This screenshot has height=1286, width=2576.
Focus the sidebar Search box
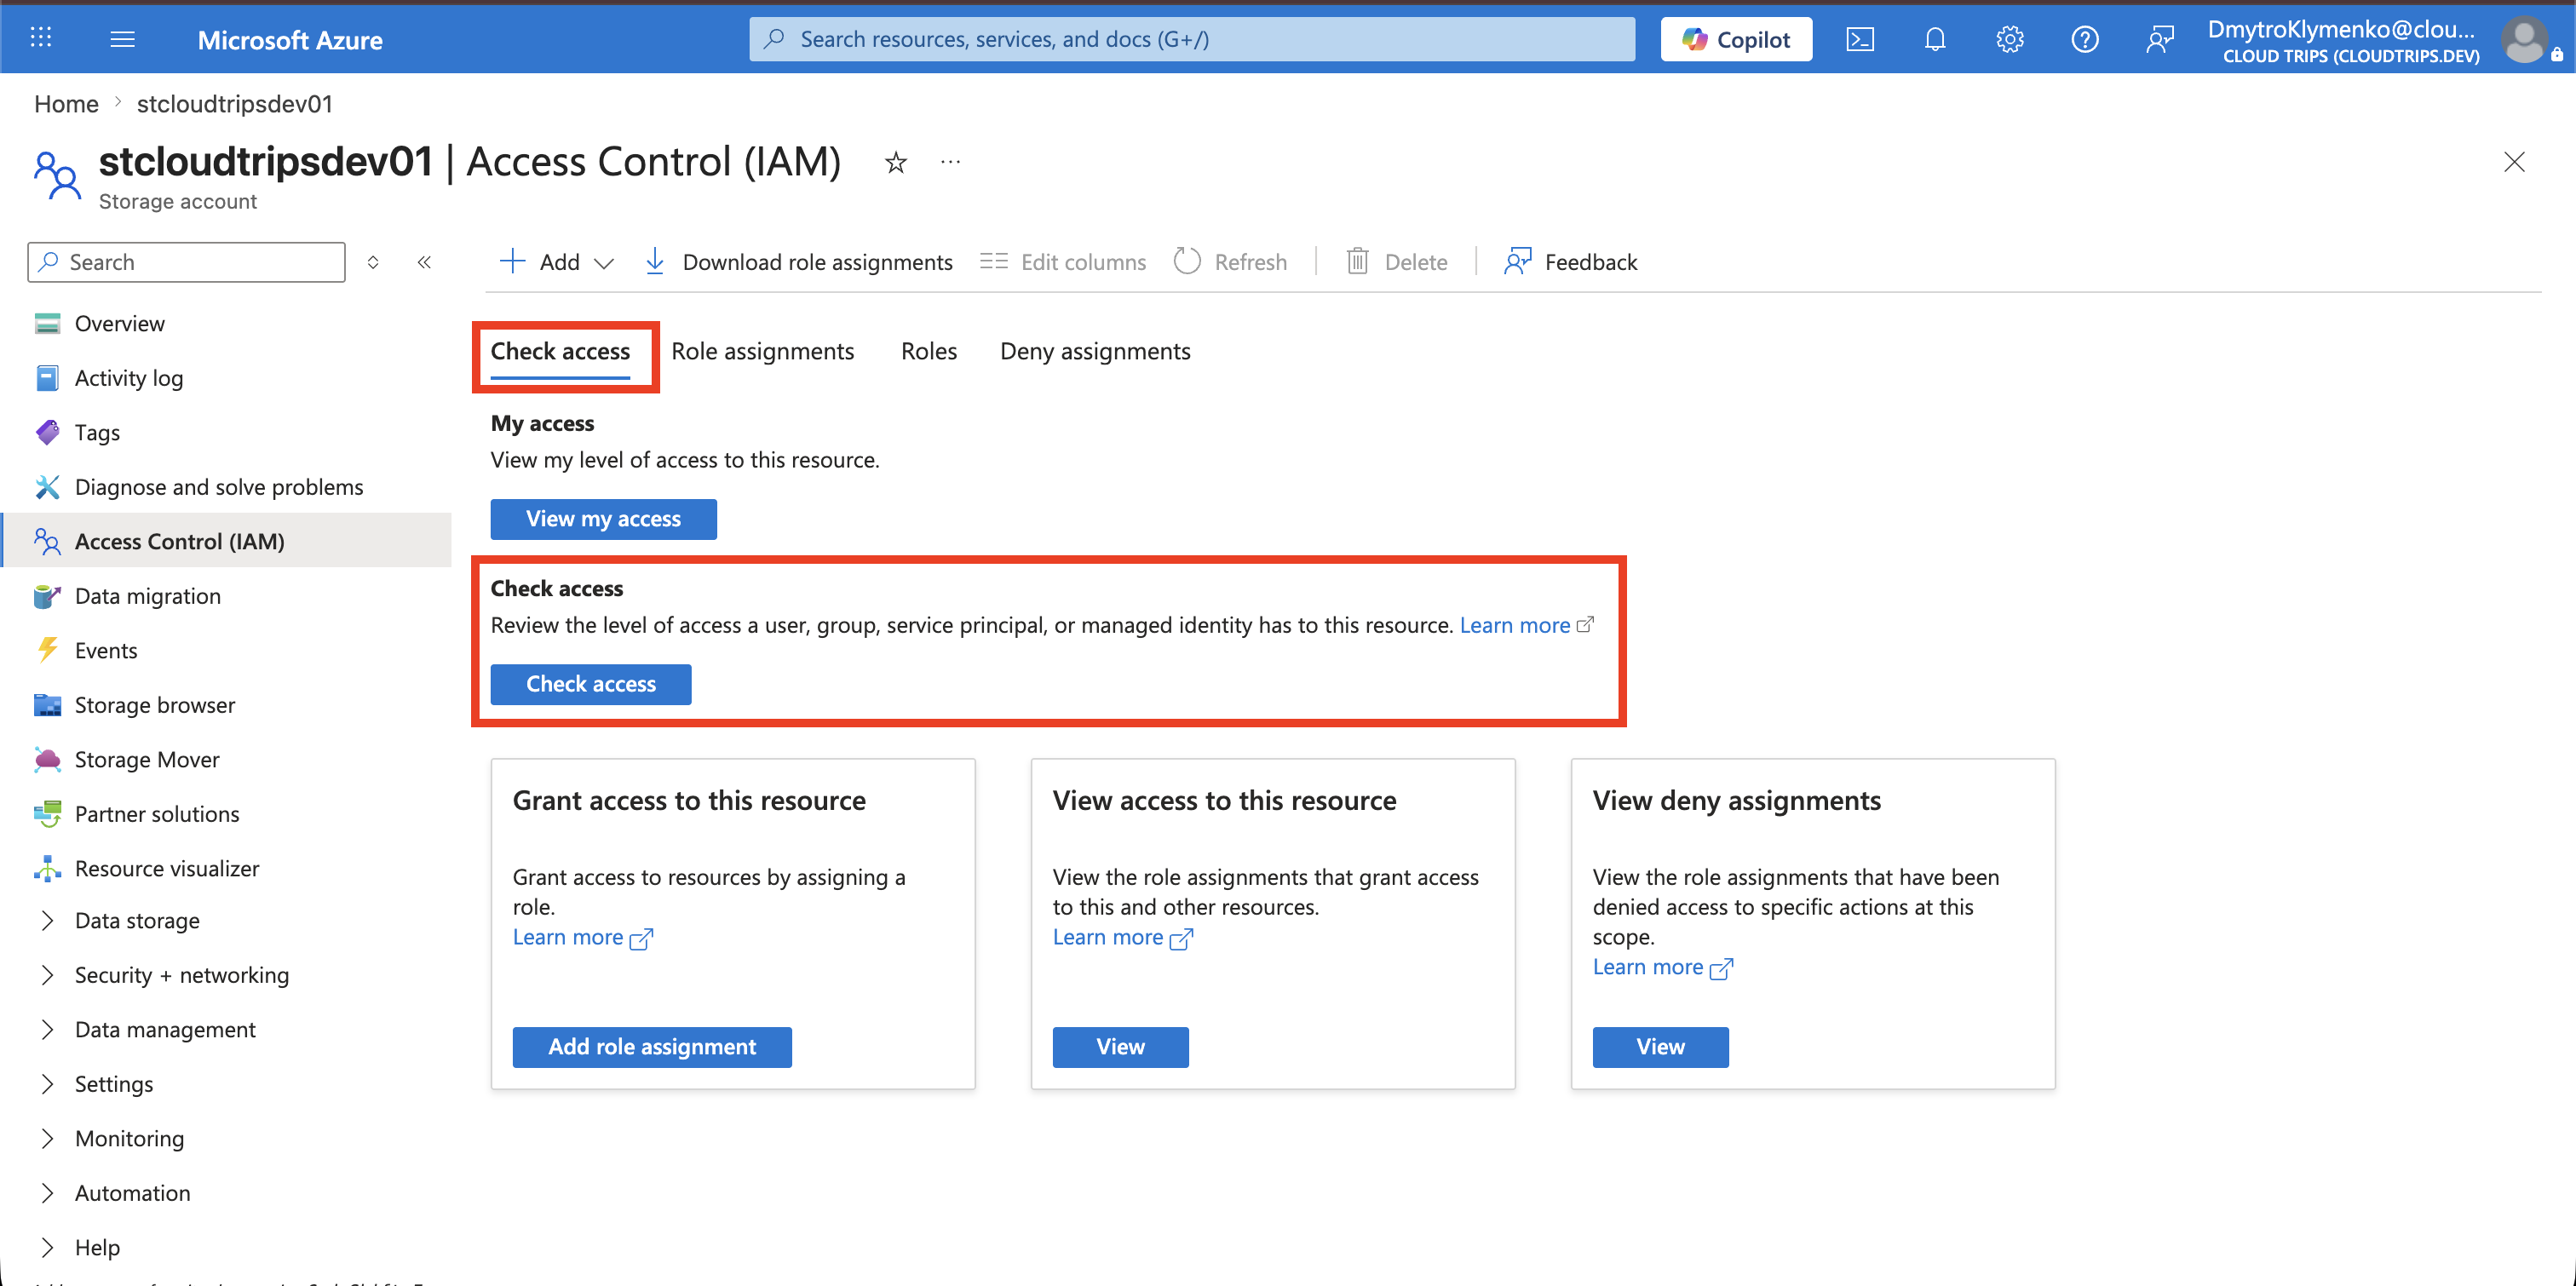click(186, 262)
